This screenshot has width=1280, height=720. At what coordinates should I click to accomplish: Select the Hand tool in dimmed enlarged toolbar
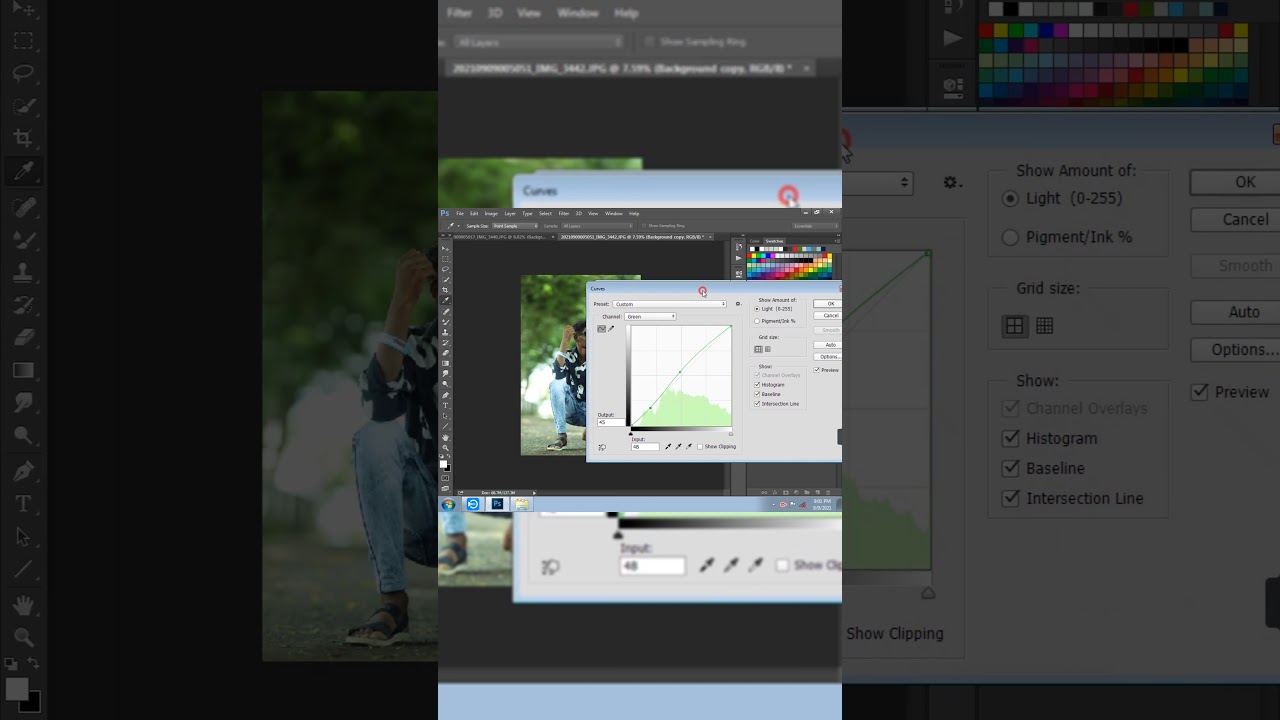(x=23, y=605)
